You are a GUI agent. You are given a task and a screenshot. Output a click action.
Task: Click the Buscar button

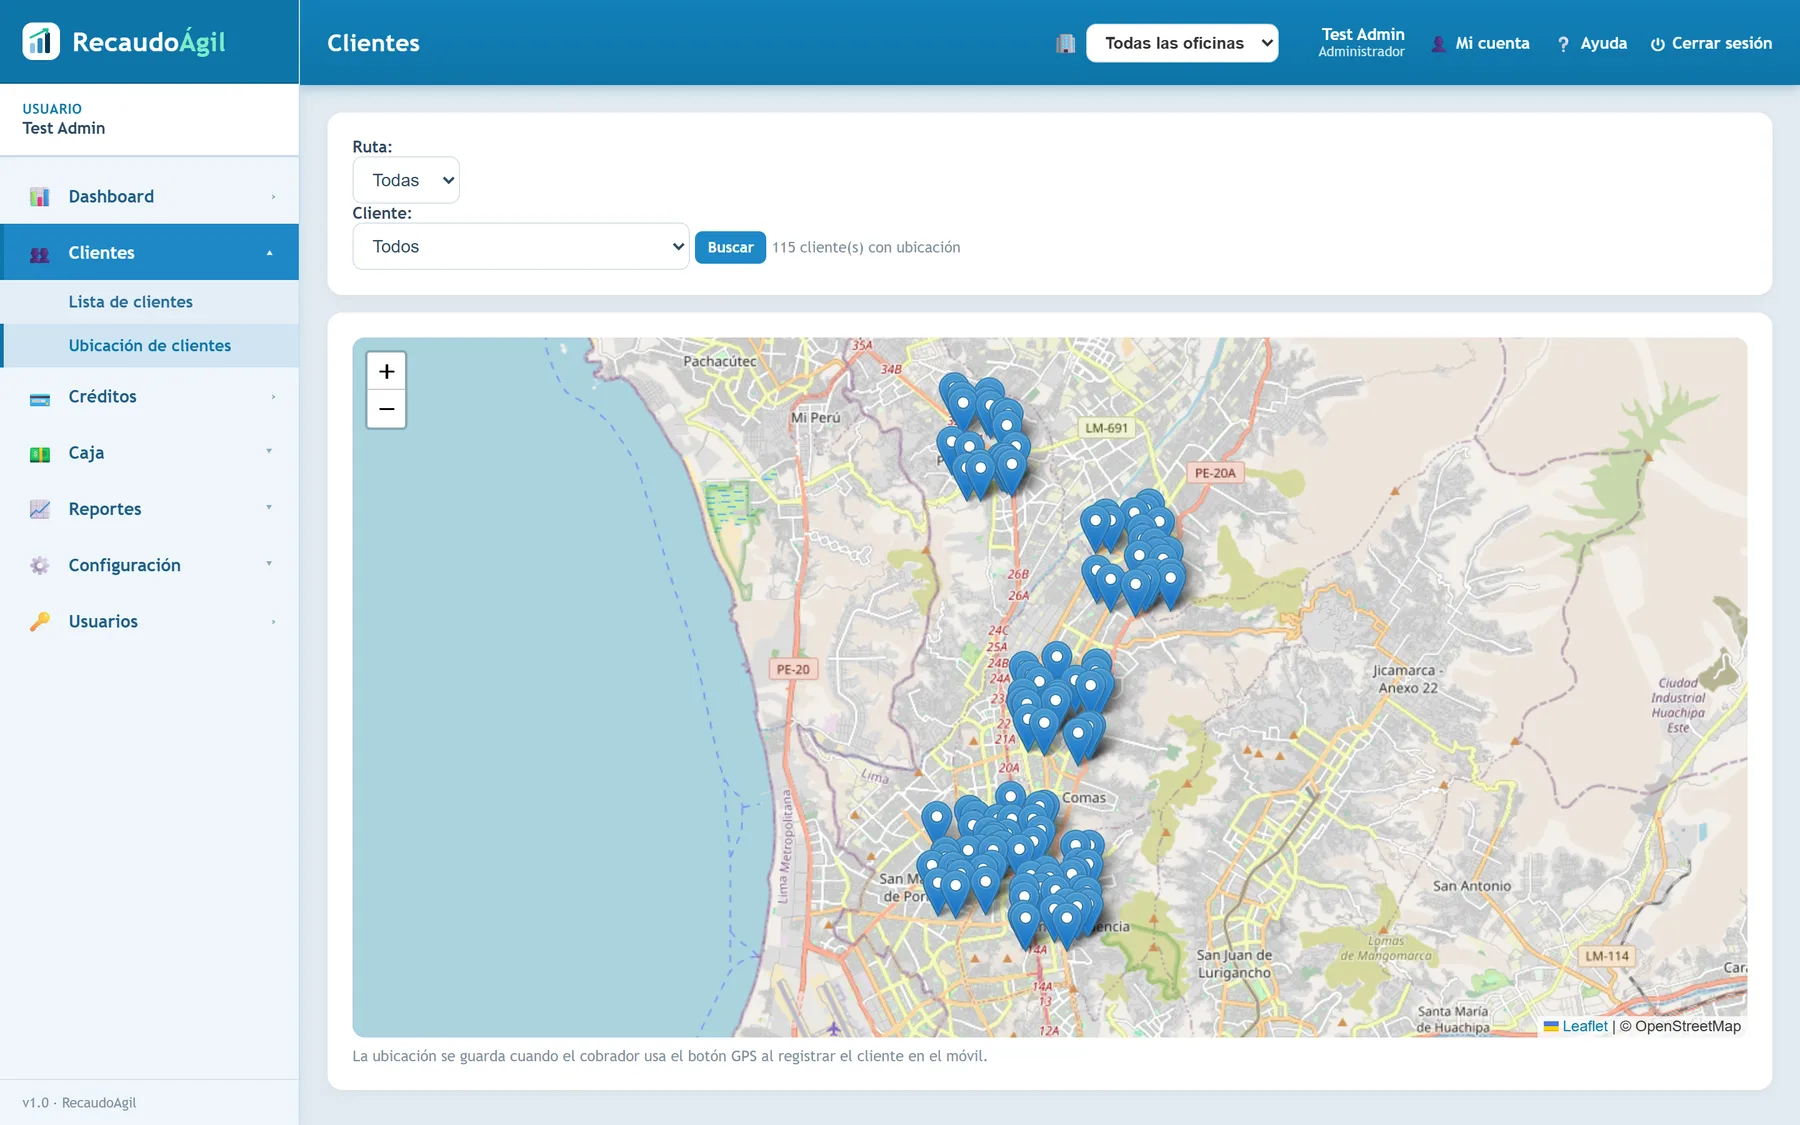point(730,247)
